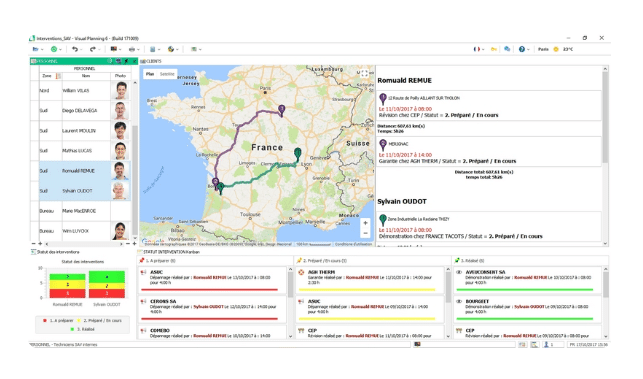Click the pin icon in PERSONNEL panel header
The image size is (643, 379).
[126, 61]
